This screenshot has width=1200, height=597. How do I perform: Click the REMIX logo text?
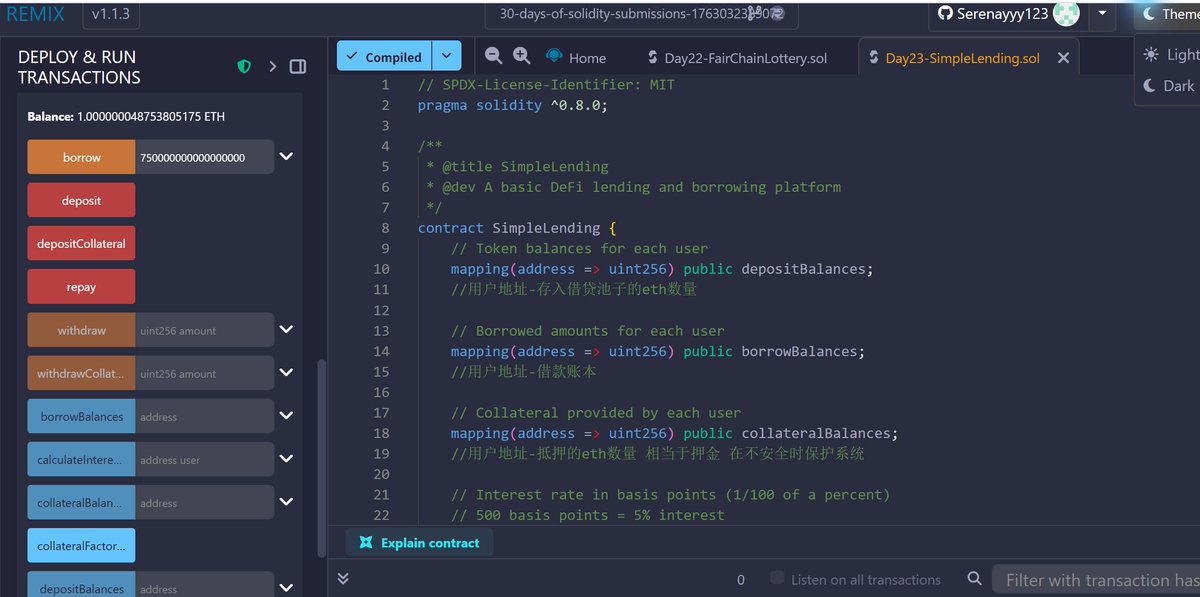pyautogui.click(x=35, y=14)
